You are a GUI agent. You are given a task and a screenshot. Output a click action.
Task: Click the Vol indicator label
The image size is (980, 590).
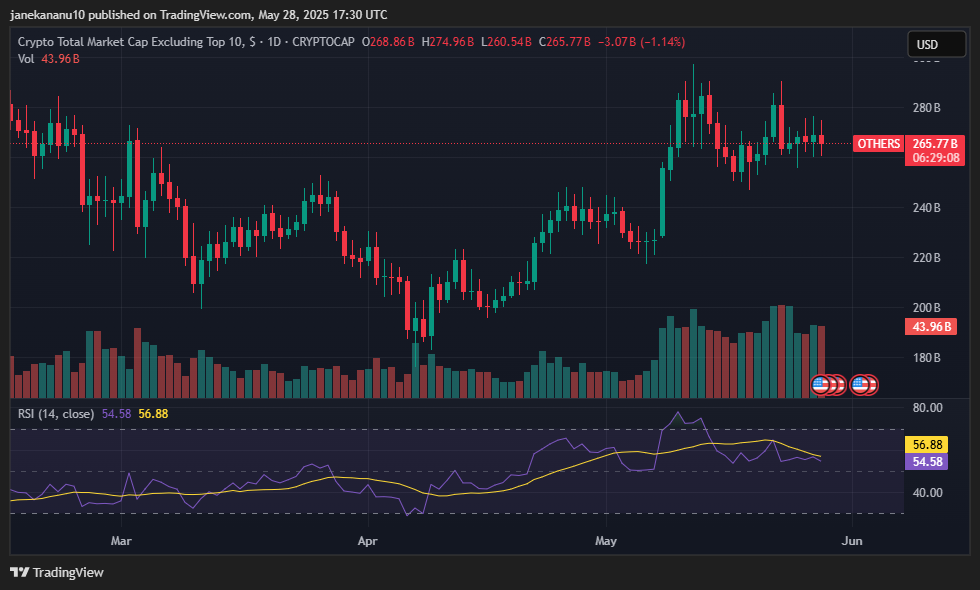(26, 59)
